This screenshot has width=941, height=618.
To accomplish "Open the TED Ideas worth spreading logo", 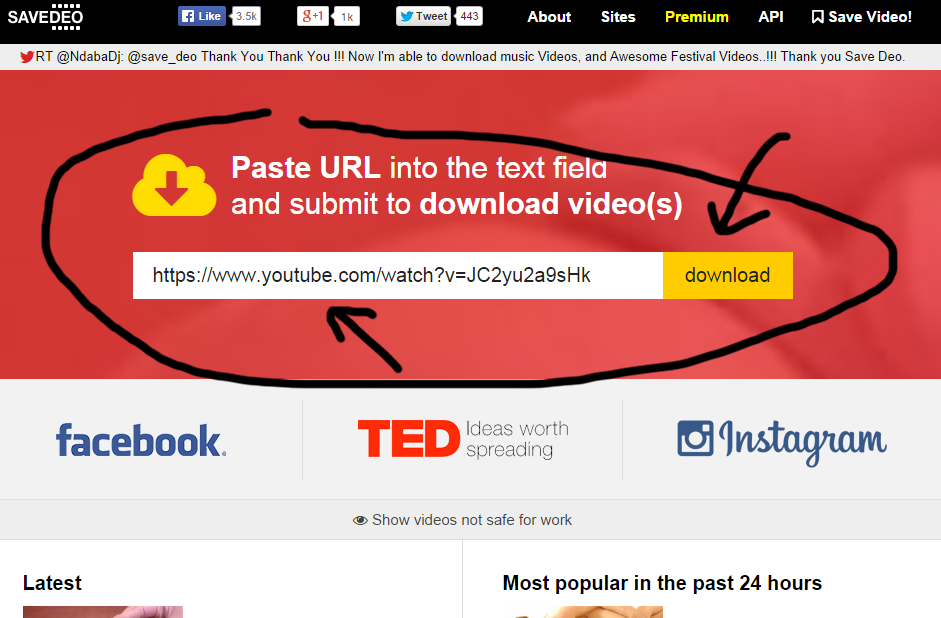I will [463, 439].
